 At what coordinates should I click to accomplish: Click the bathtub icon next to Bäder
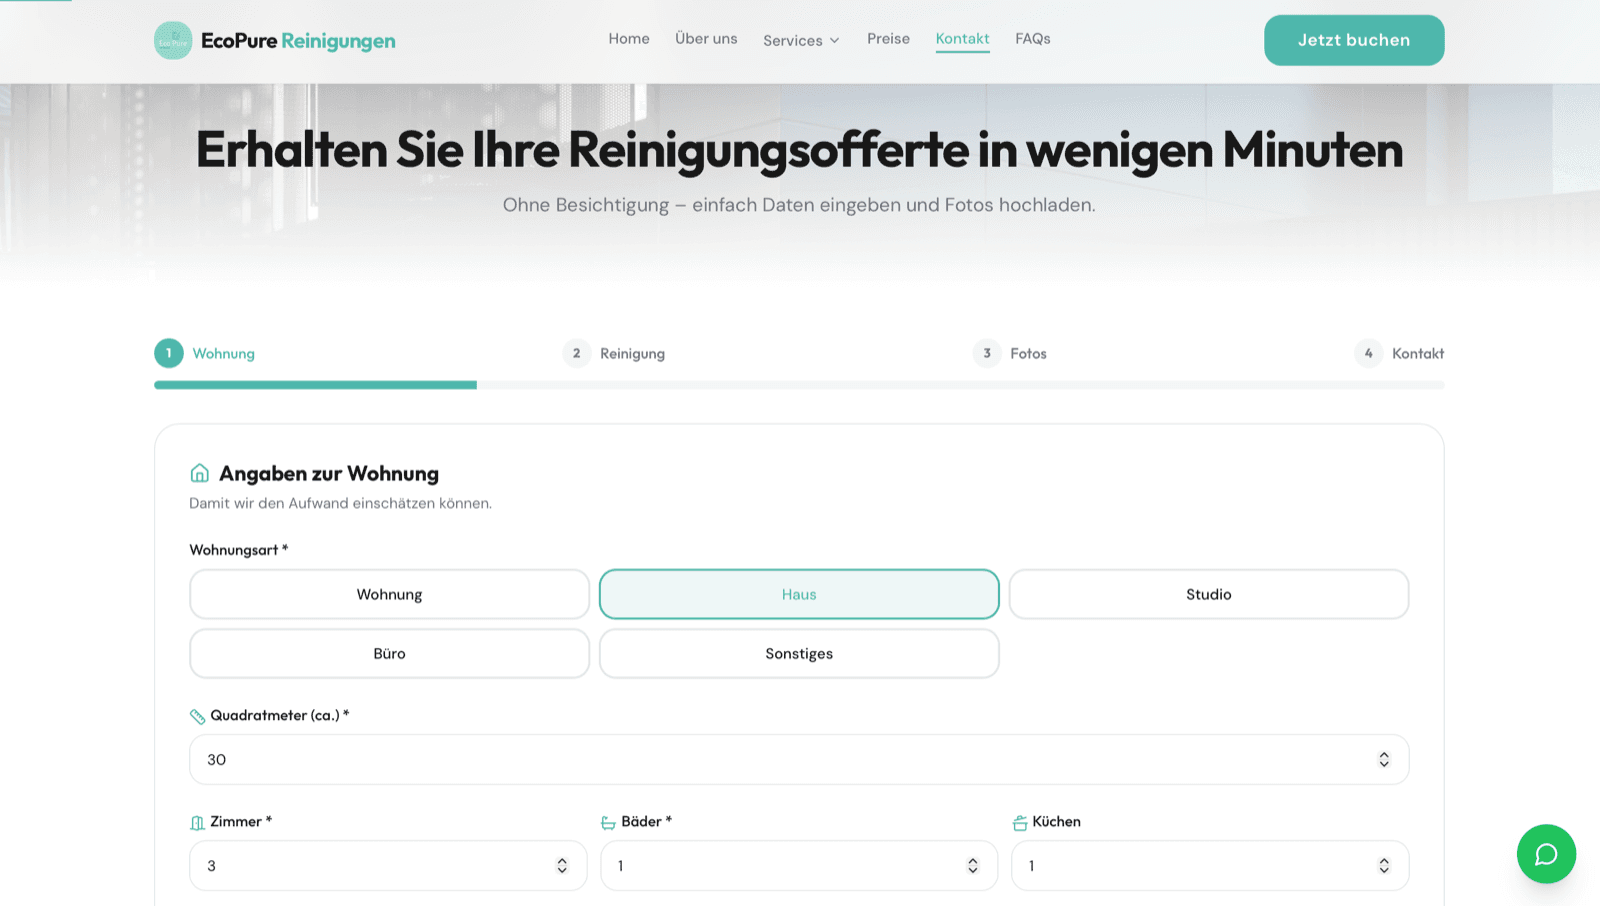608,822
